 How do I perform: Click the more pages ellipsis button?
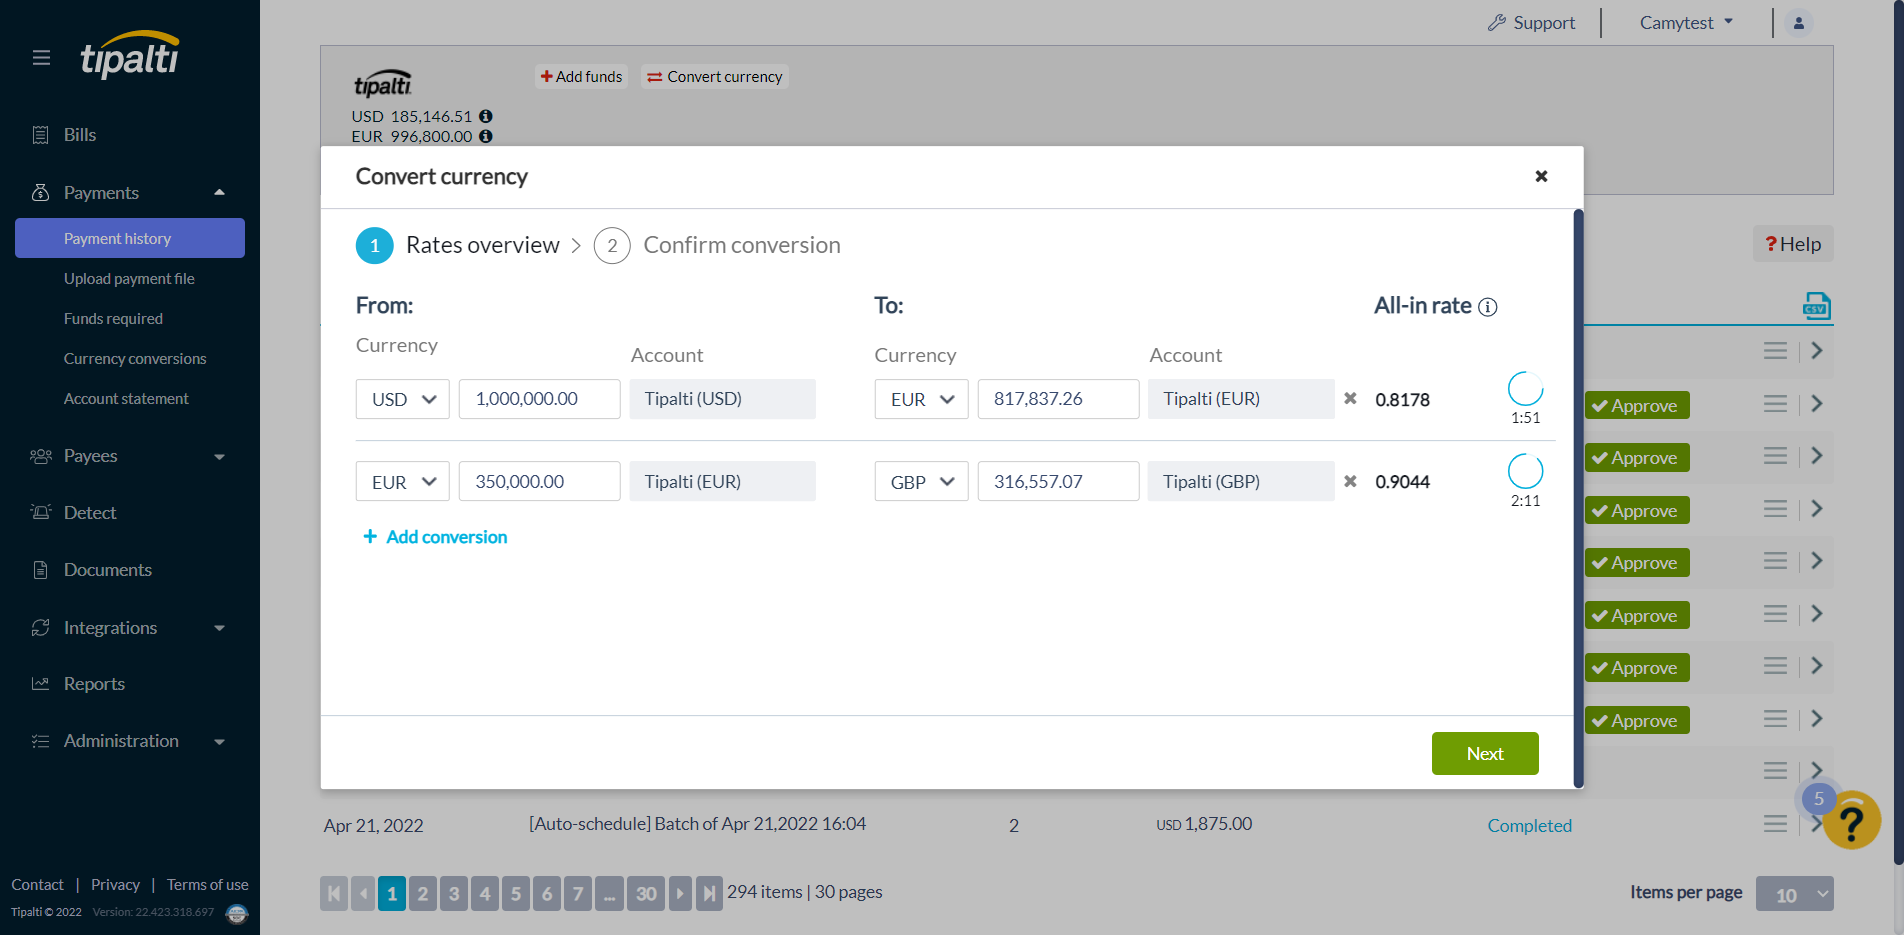[x=609, y=893]
